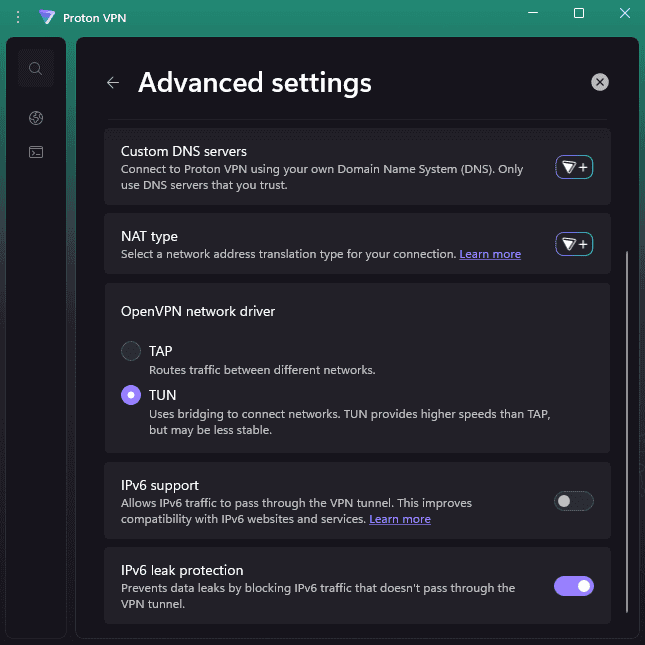The height and width of the screenshot is (645, 645).
Task: Open the search icon in the sidebar
Action: [36, 69]
